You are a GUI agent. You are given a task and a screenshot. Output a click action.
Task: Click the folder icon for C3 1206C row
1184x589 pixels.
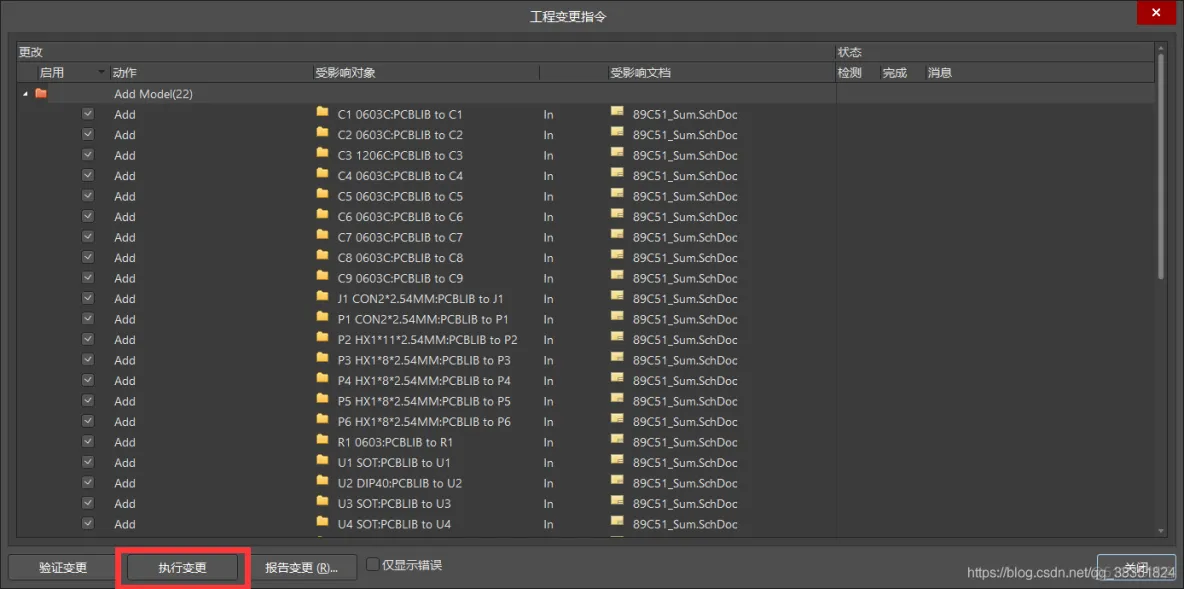pos(322,153)
